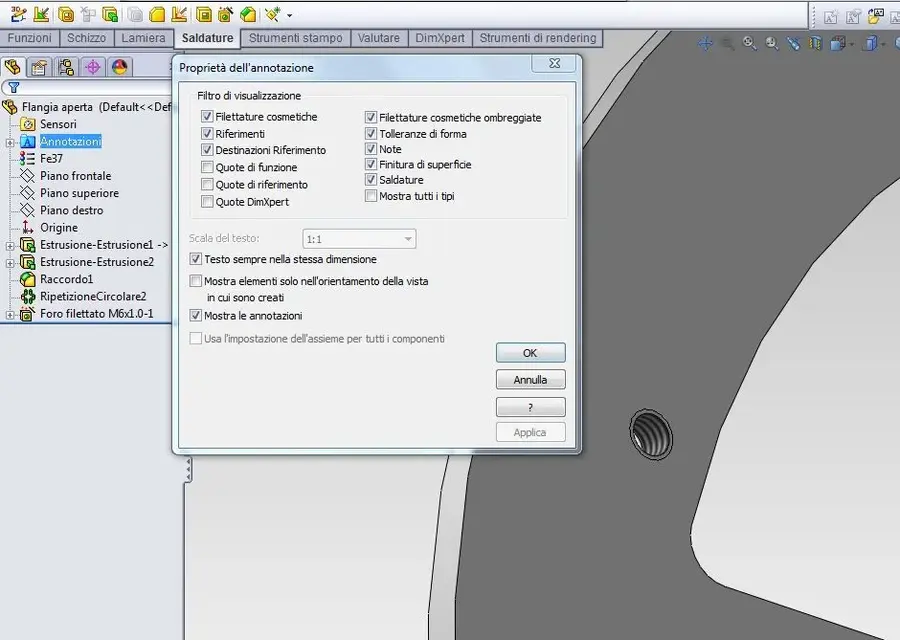Click the Raccordo1 fillet feature icon
The width and height of the screenshot is (900, 640).
point(27,279)
